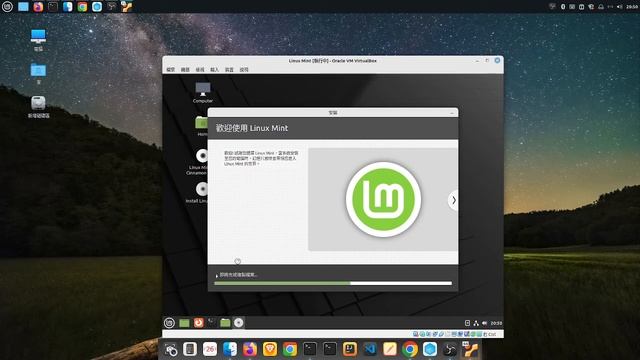Open guest Mint menu button in VM taskbar
Viewport: 640px width, 360px height.
(x=169, y=323)
